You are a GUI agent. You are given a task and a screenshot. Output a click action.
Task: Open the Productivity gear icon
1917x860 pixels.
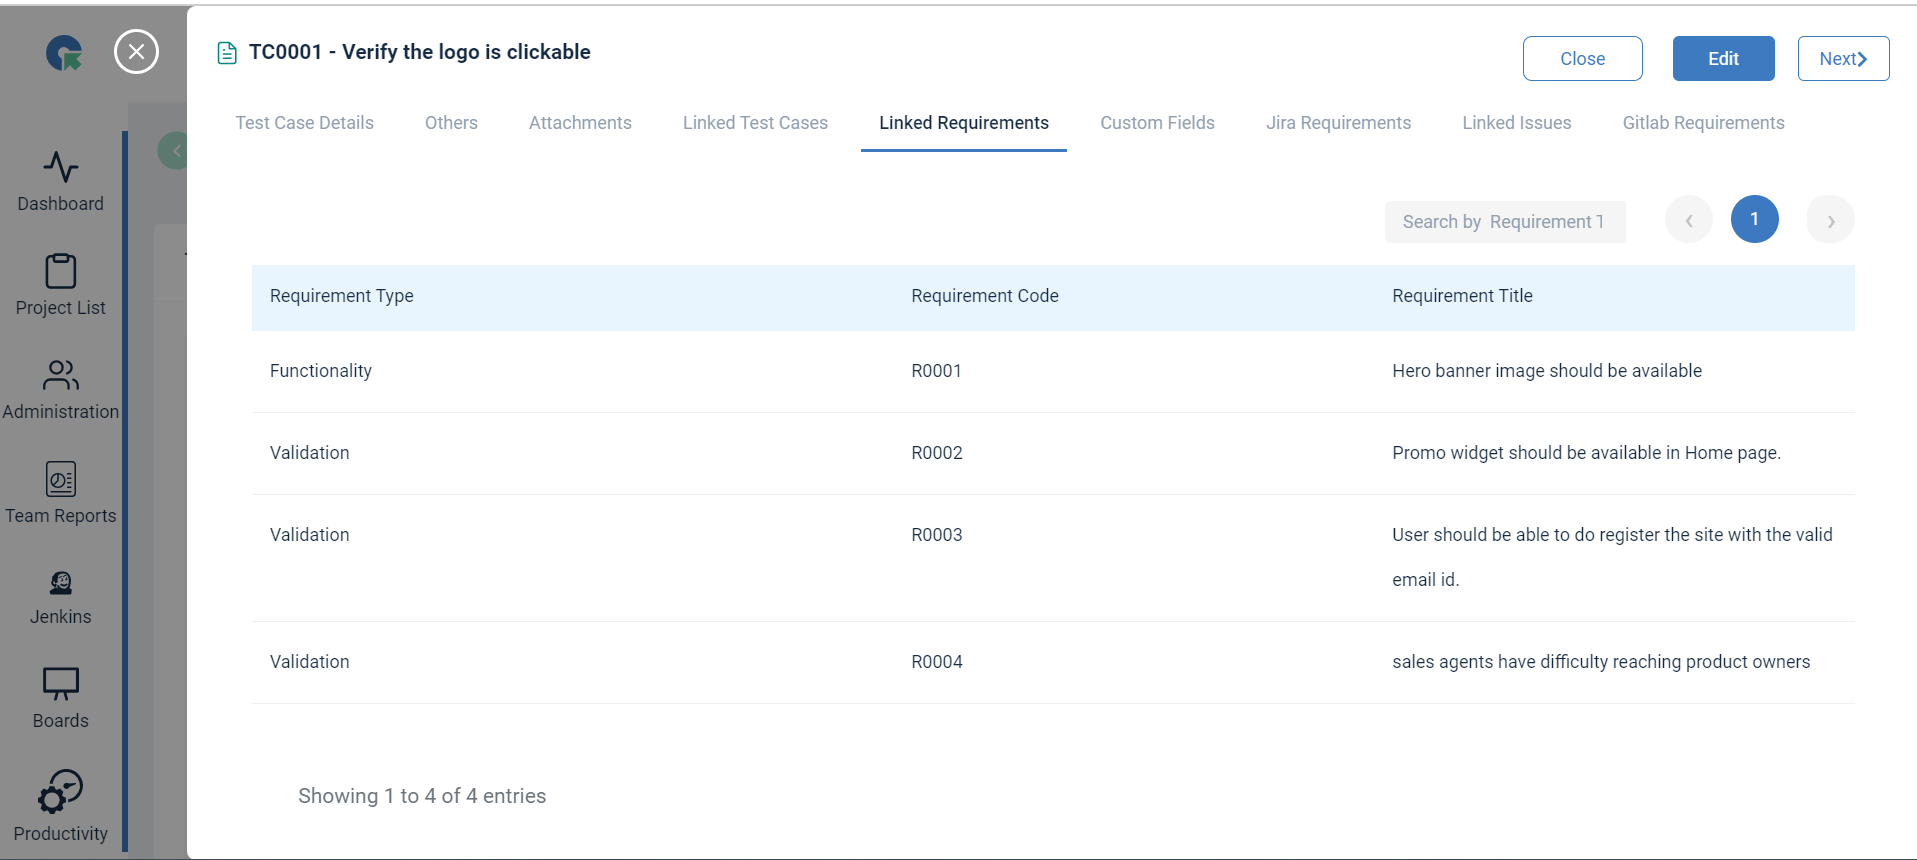tap(61, 792)
